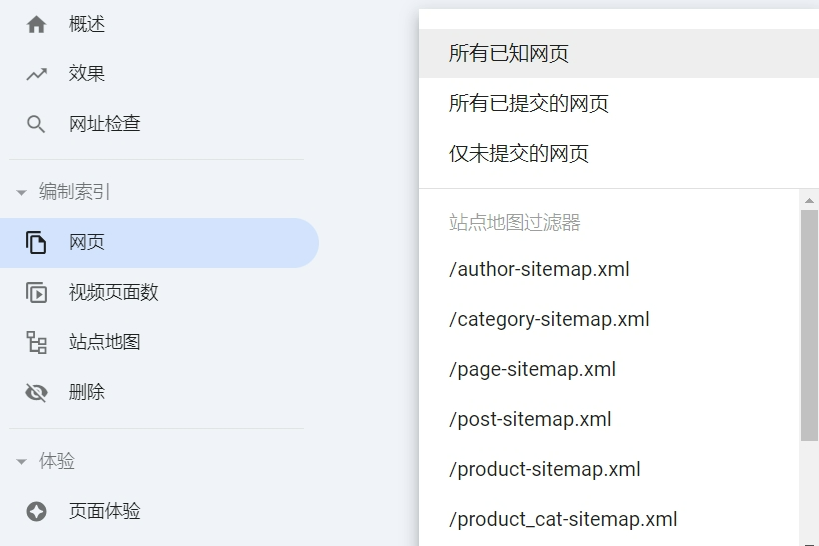Filter by /author-sitemap.xml

pyautogui.click(x=540, y=269)
